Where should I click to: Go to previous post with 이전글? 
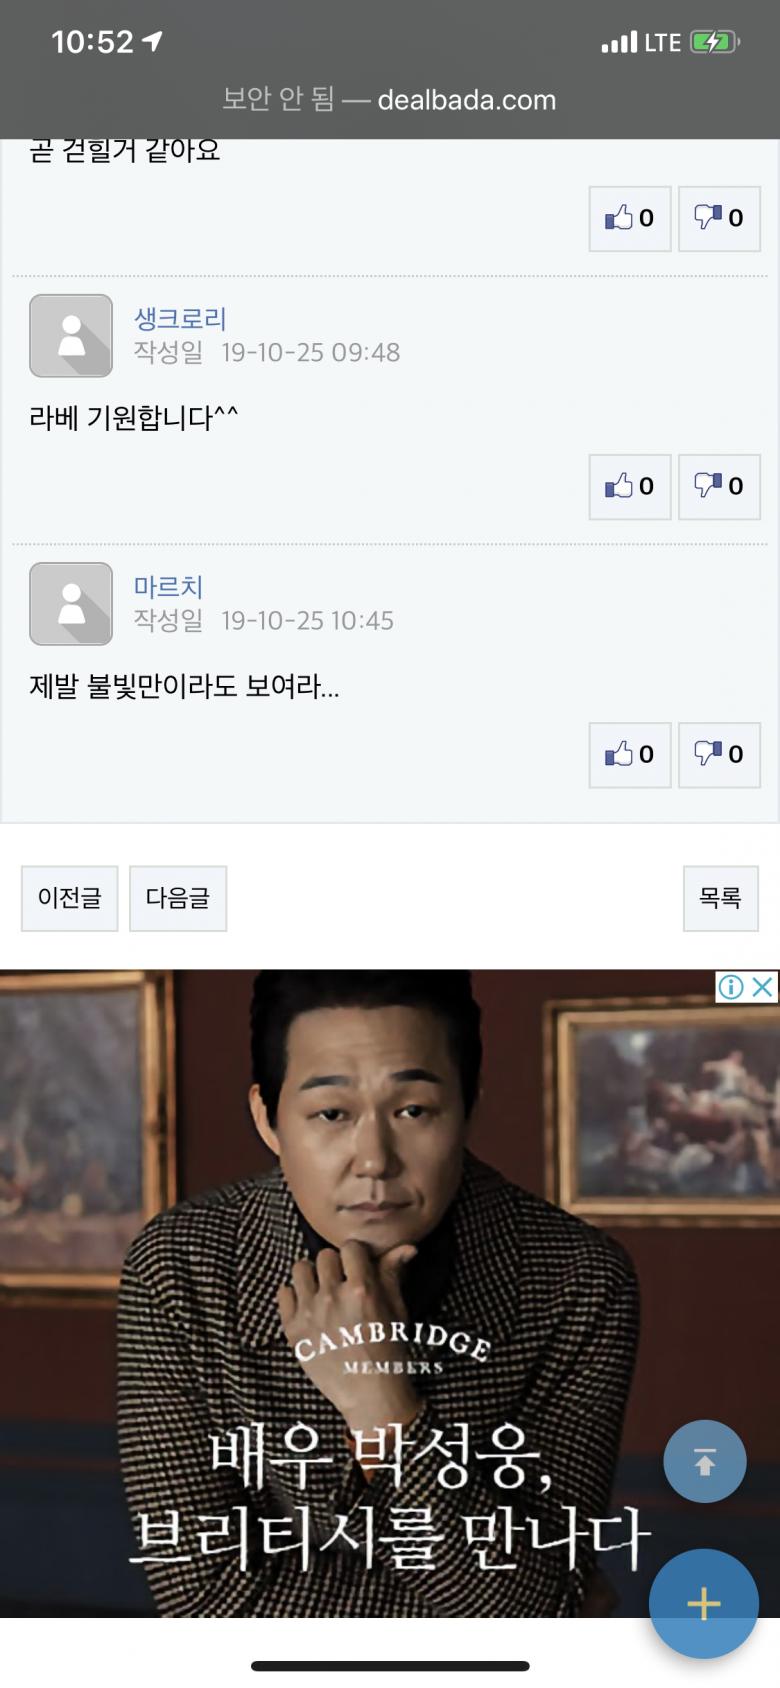tap(70, 898)
